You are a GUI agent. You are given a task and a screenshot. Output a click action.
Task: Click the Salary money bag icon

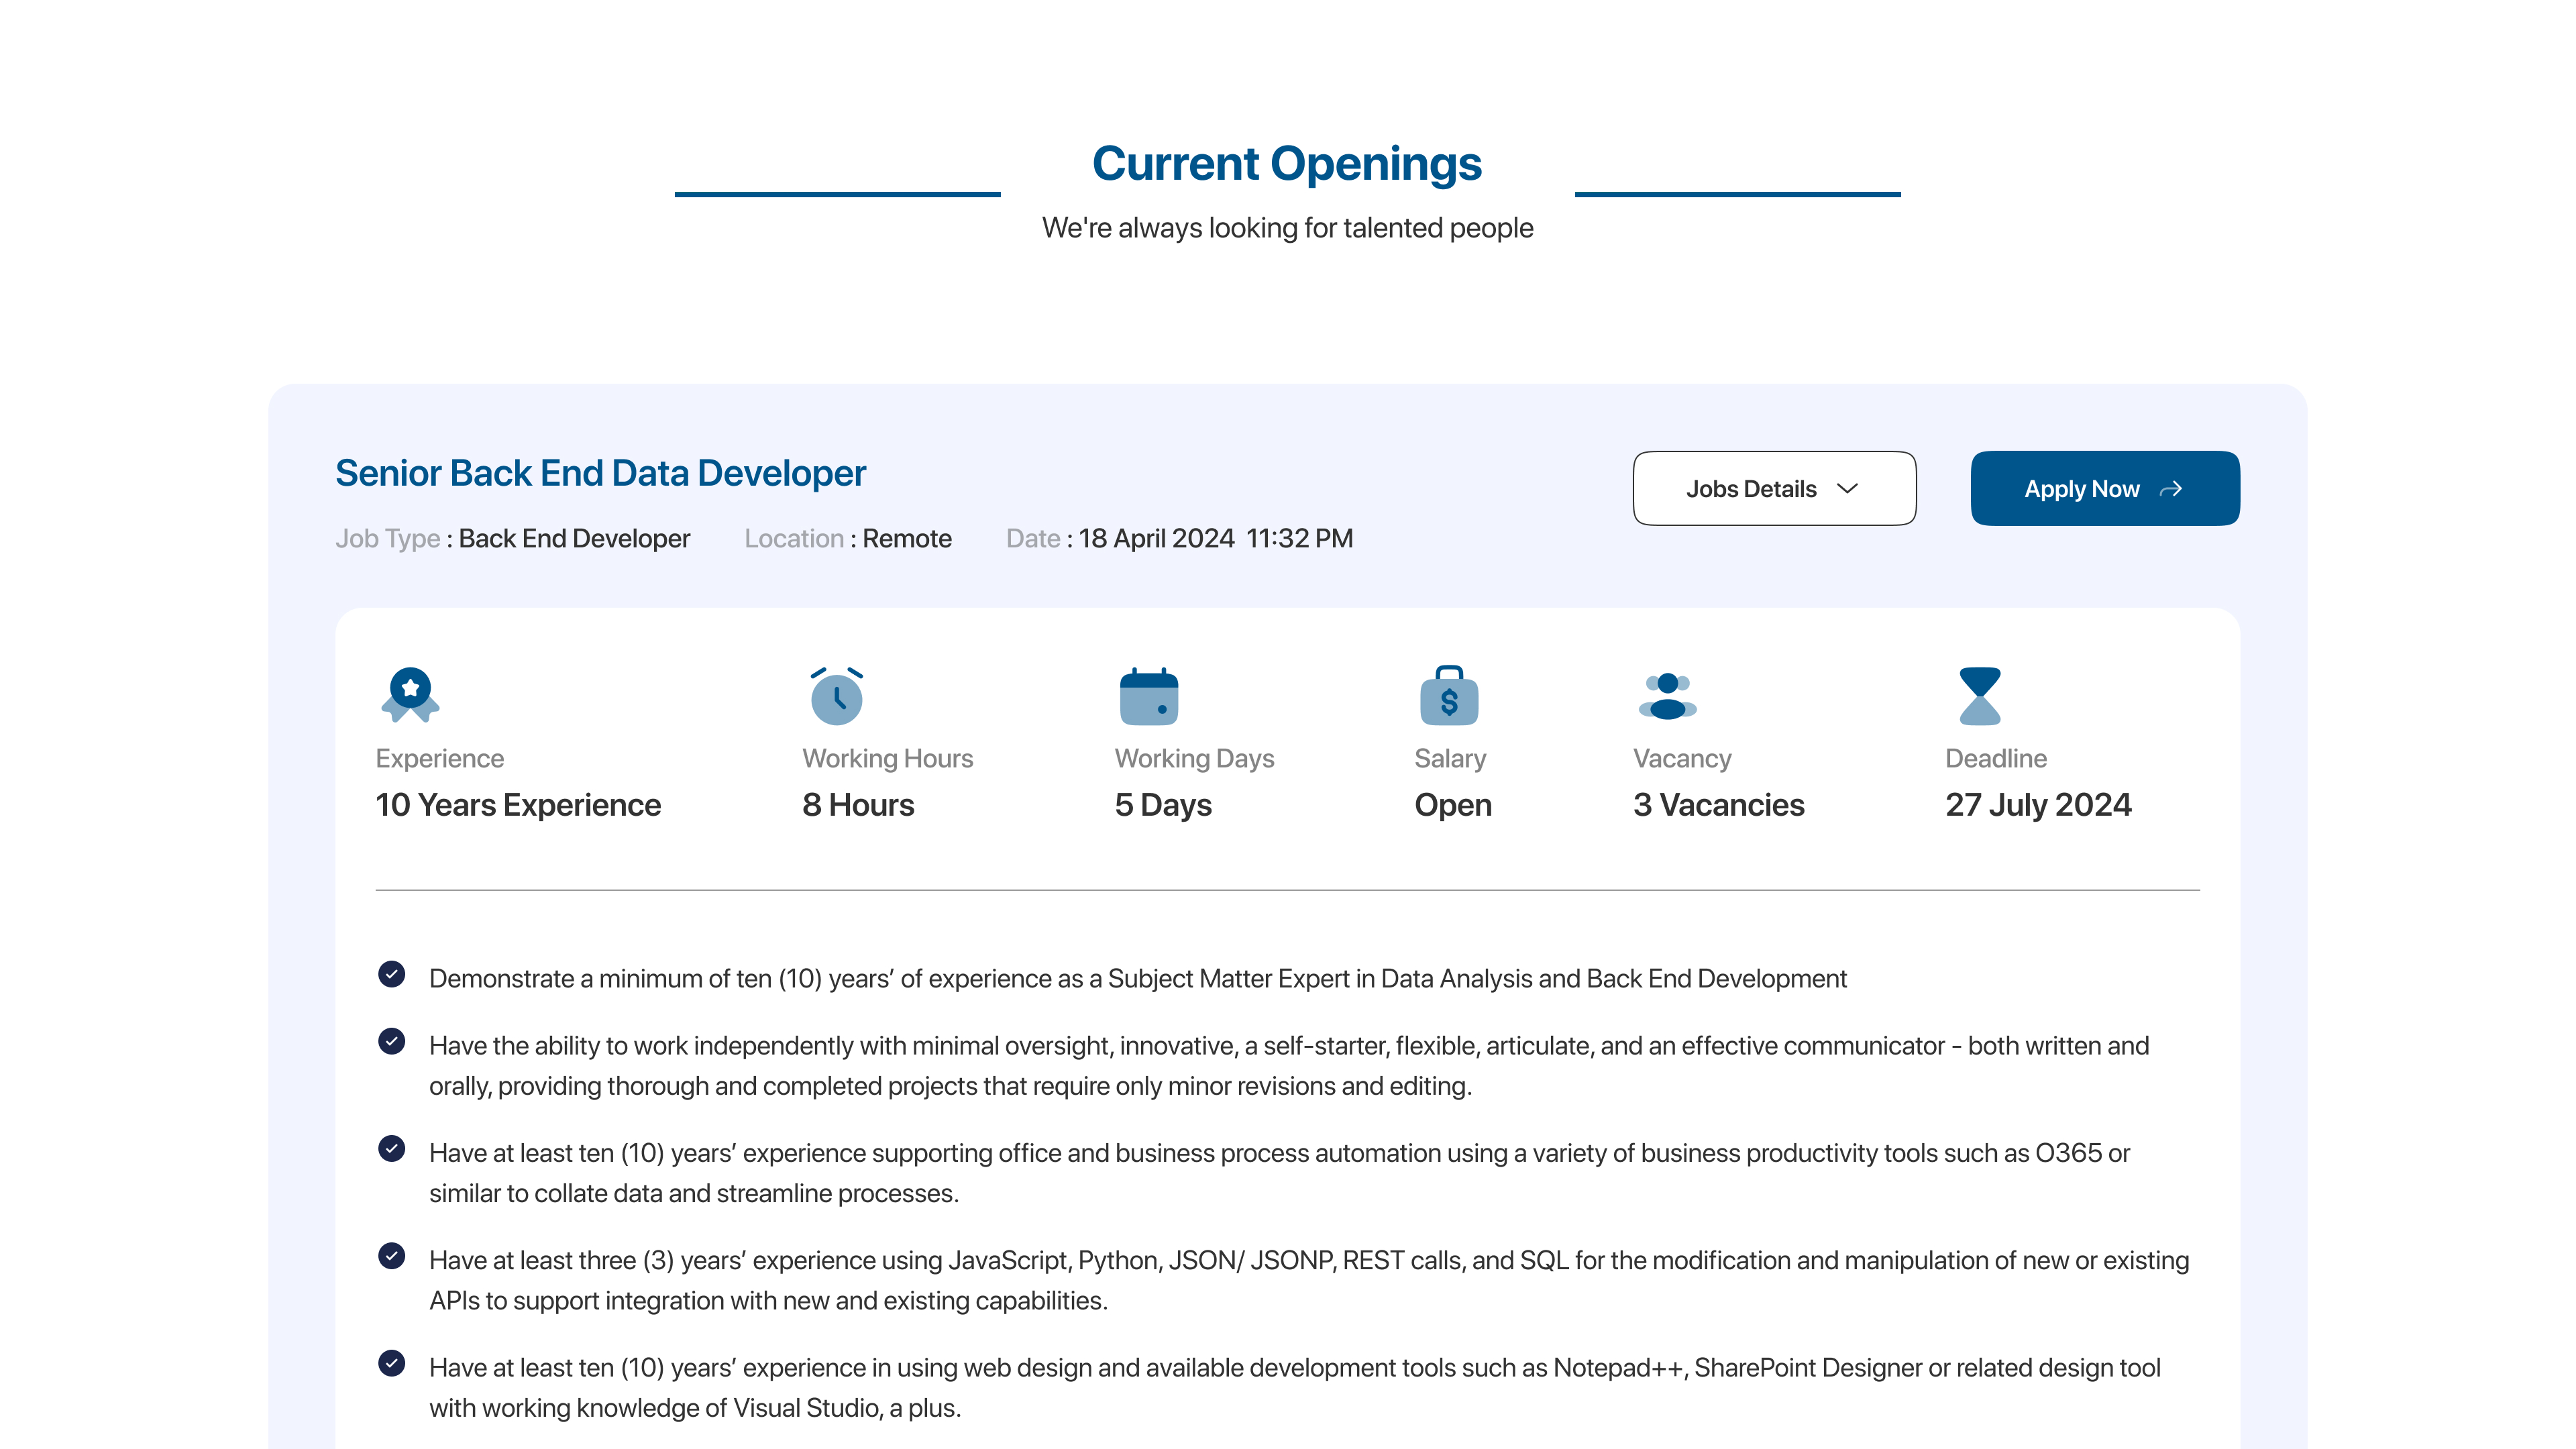(x=1448, y=696)
